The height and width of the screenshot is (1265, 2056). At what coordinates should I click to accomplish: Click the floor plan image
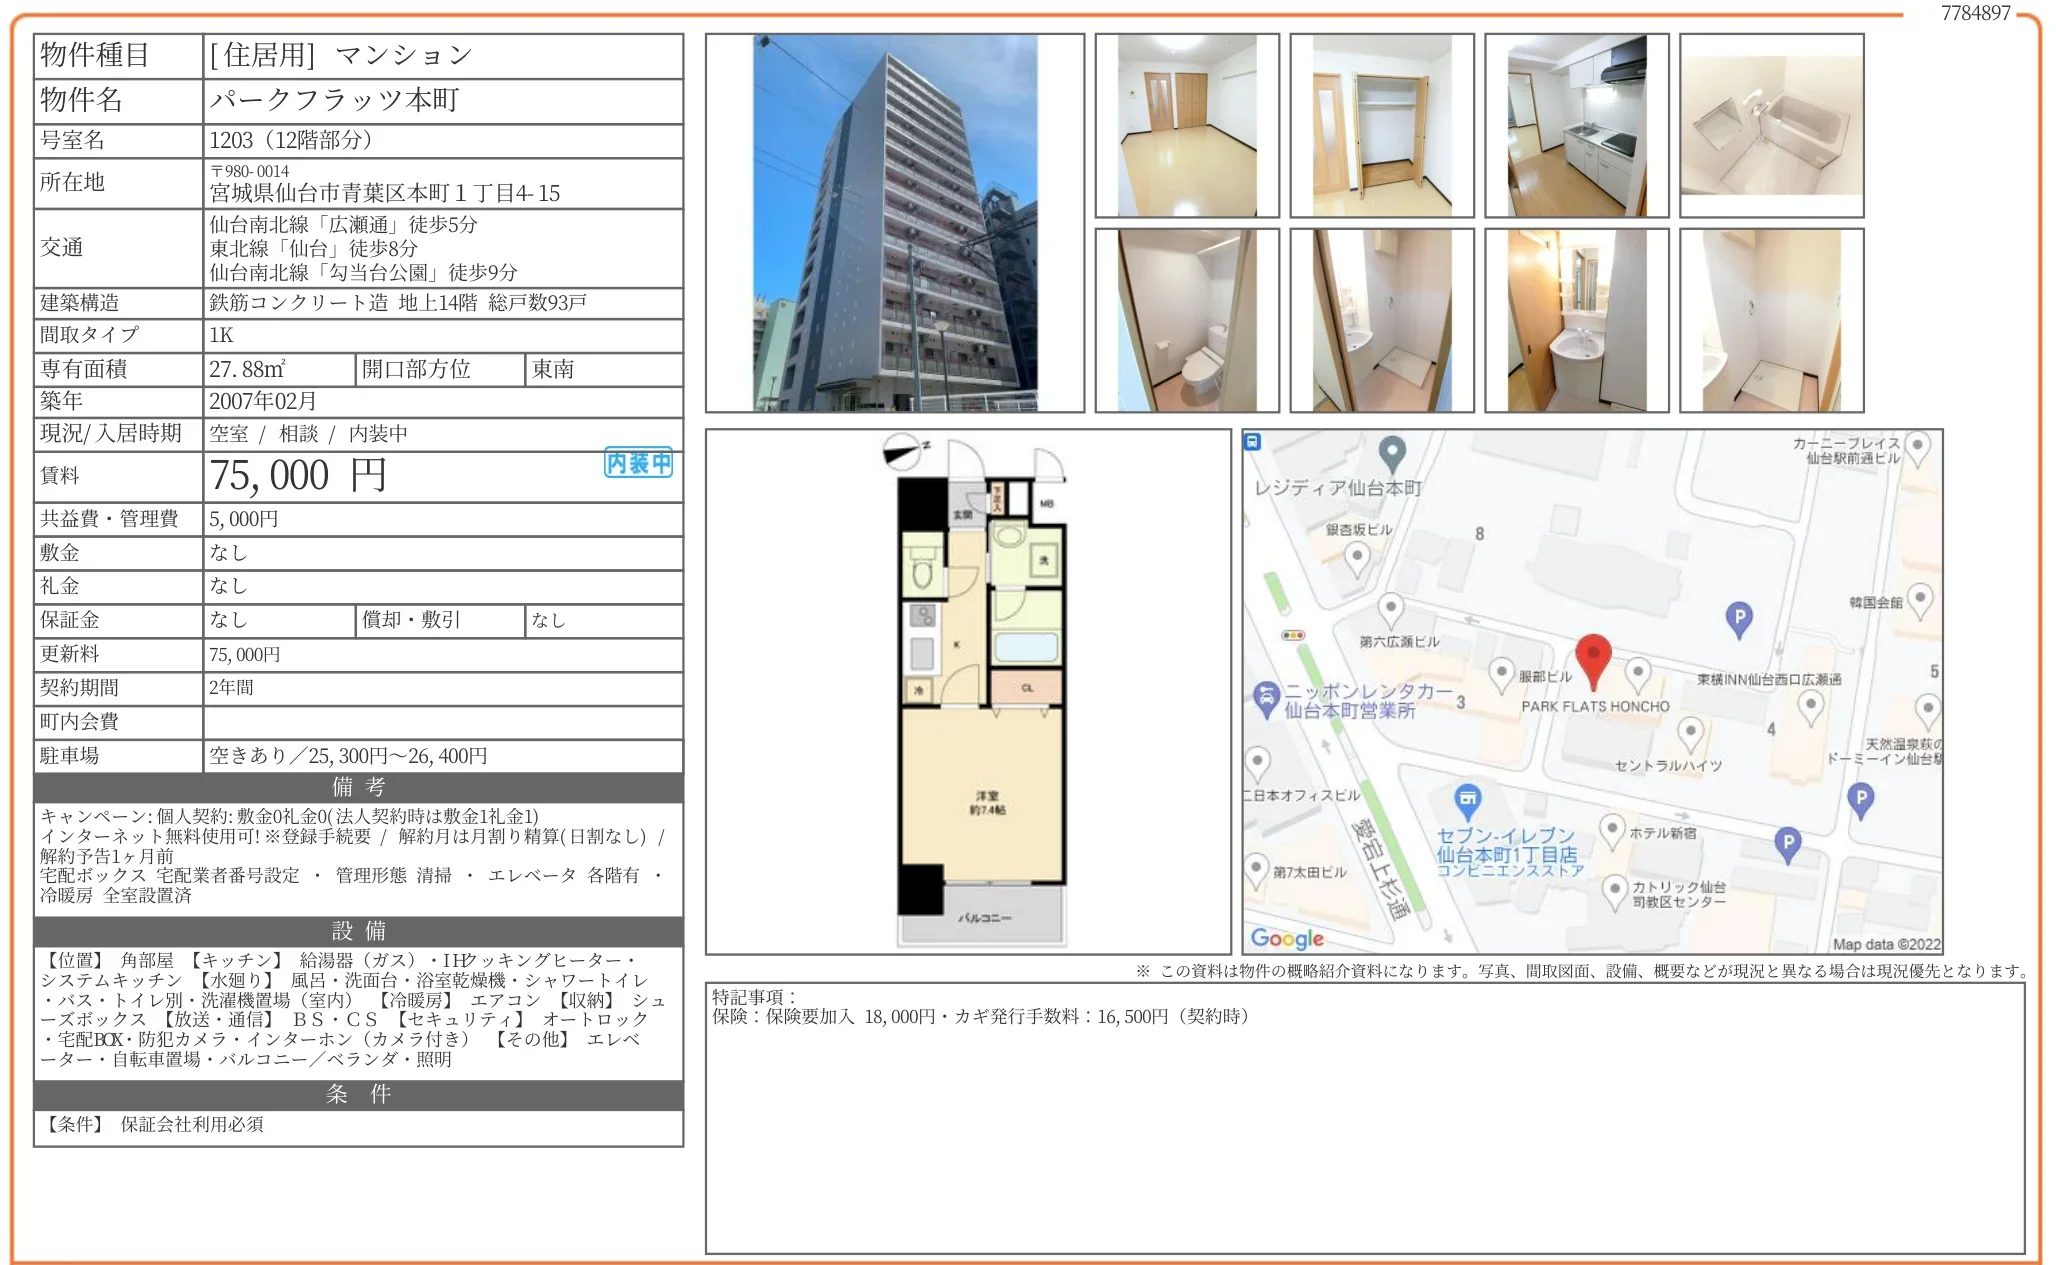pyautogui.click(x=967, y=691)
